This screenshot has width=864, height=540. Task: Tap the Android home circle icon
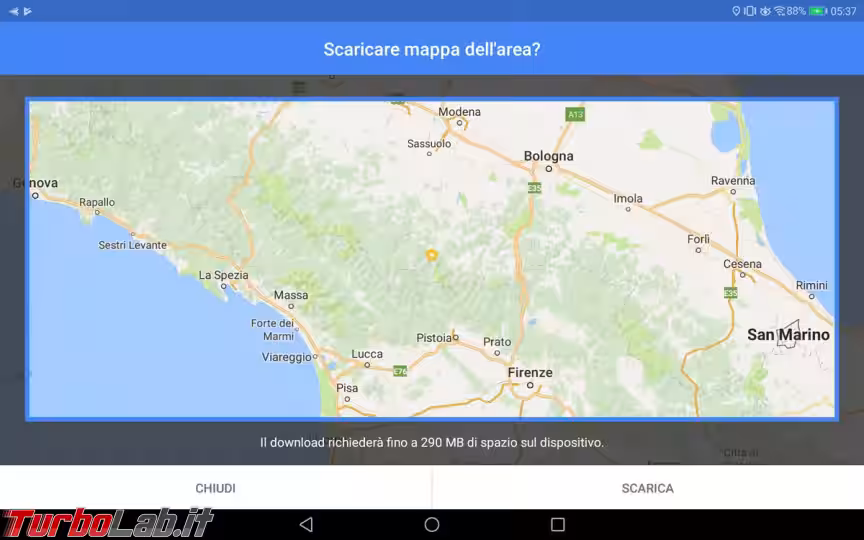(x=432, y=525)
